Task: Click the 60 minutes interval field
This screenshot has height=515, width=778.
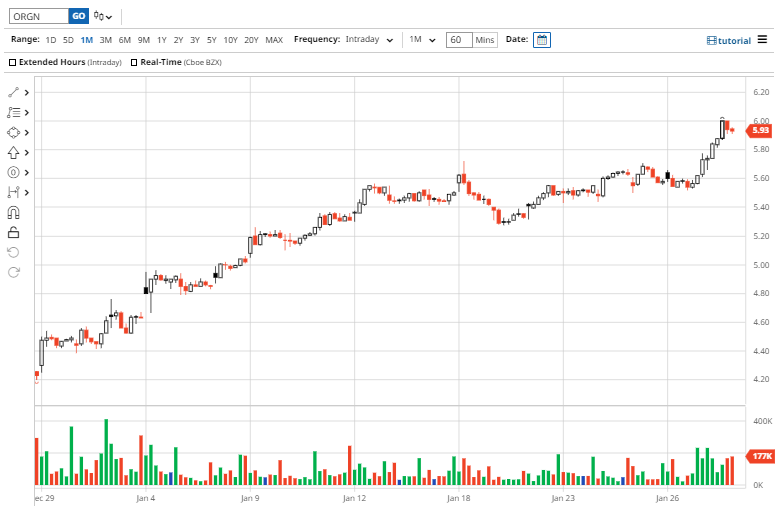Action: click(459, 40)
